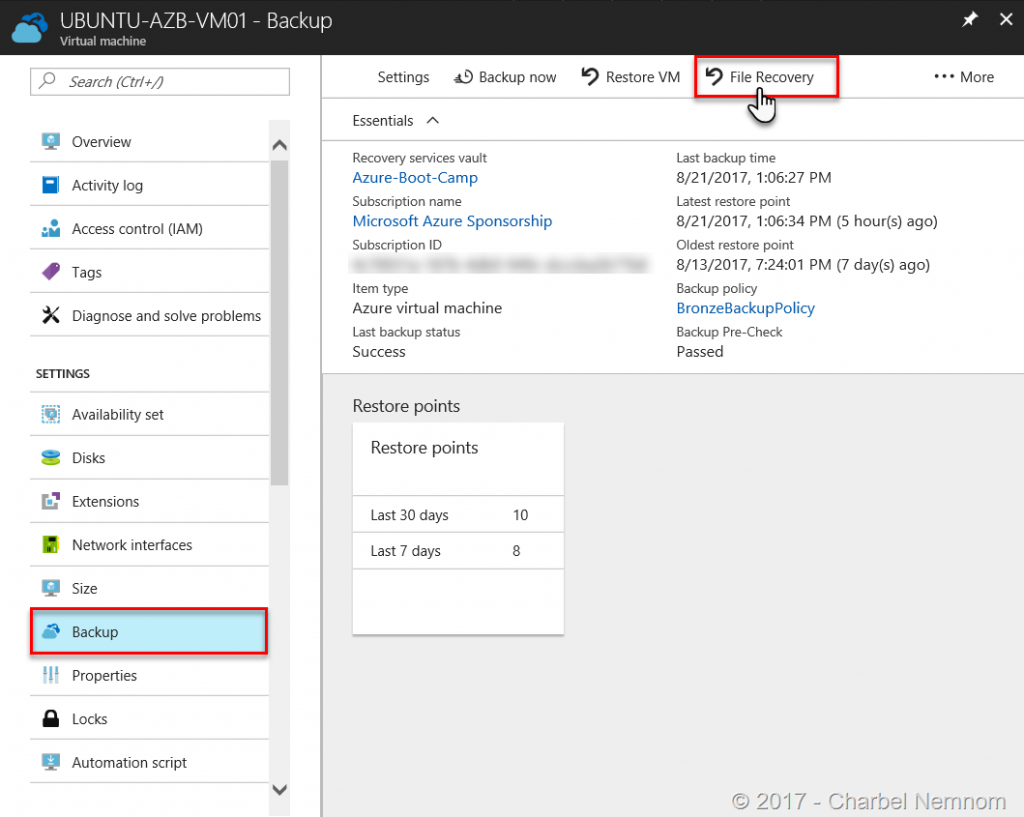The image size is (1024, 817).
Task: Click the search magnifier icon
Action: 47,81
